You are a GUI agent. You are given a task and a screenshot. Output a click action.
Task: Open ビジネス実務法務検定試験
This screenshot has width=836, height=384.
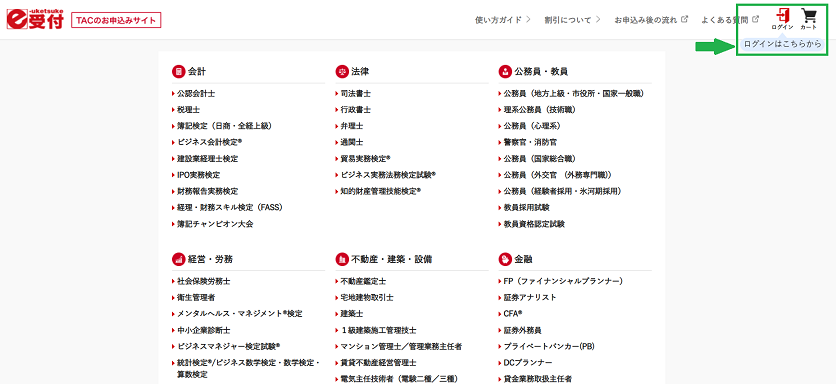pos(388,174)
